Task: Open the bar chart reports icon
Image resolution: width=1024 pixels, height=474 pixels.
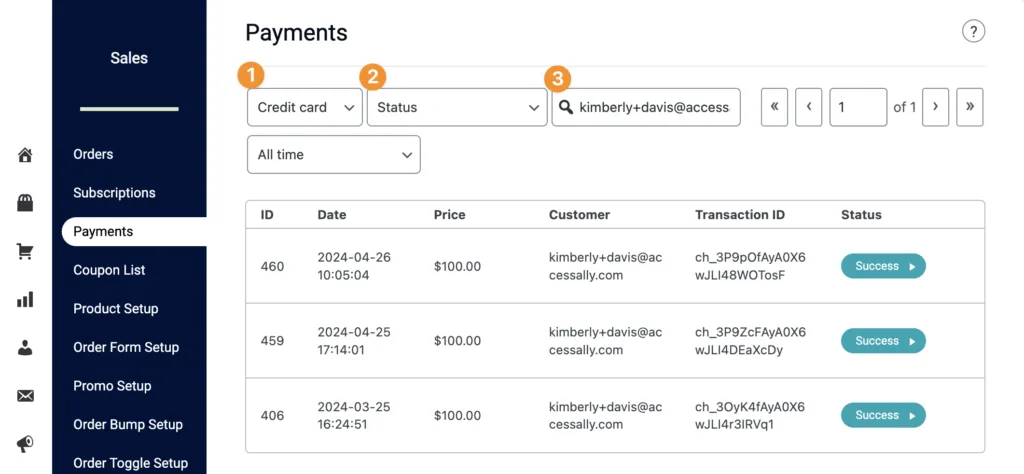Action: click(25, 300)
